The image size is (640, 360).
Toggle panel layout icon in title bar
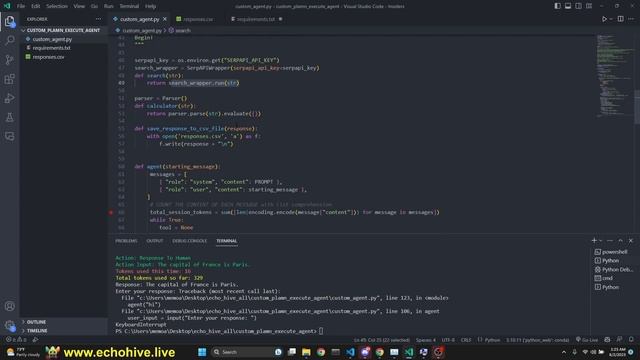(568, 6)
